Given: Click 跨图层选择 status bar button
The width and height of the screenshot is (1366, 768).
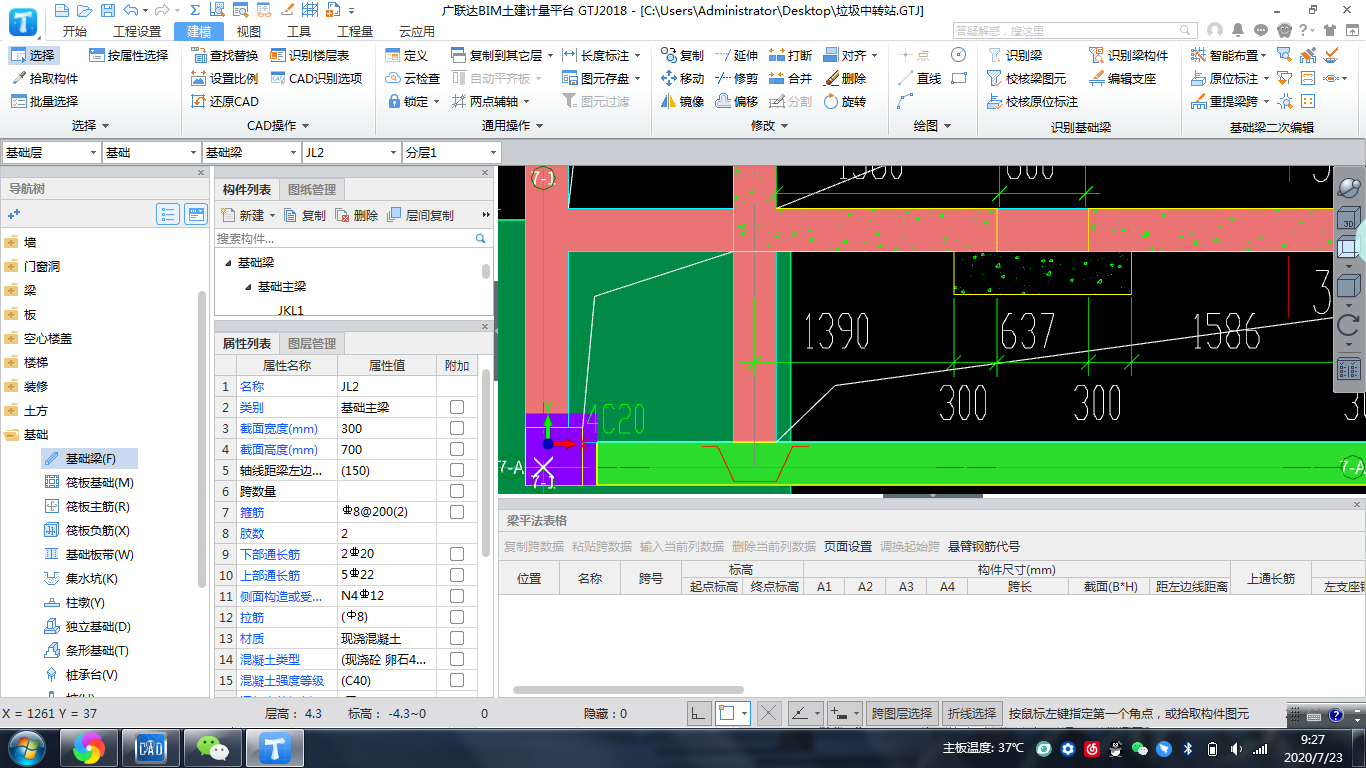Looking at the screenshot, I should click(x=902, y=713).
